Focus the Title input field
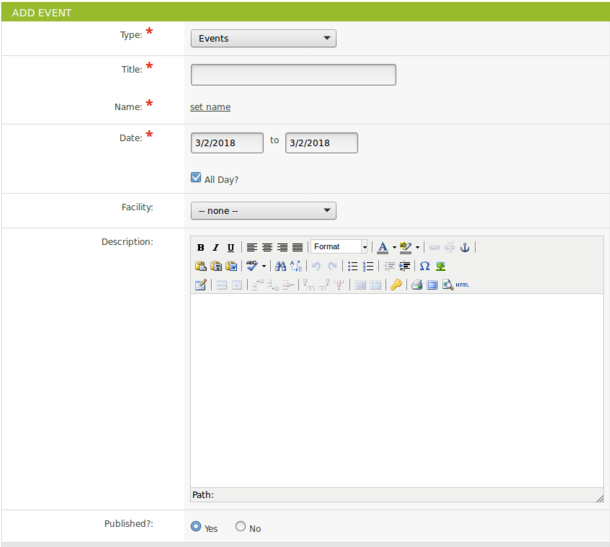The height and width of the screenshot is (547, 610). [x=293, y=75]
